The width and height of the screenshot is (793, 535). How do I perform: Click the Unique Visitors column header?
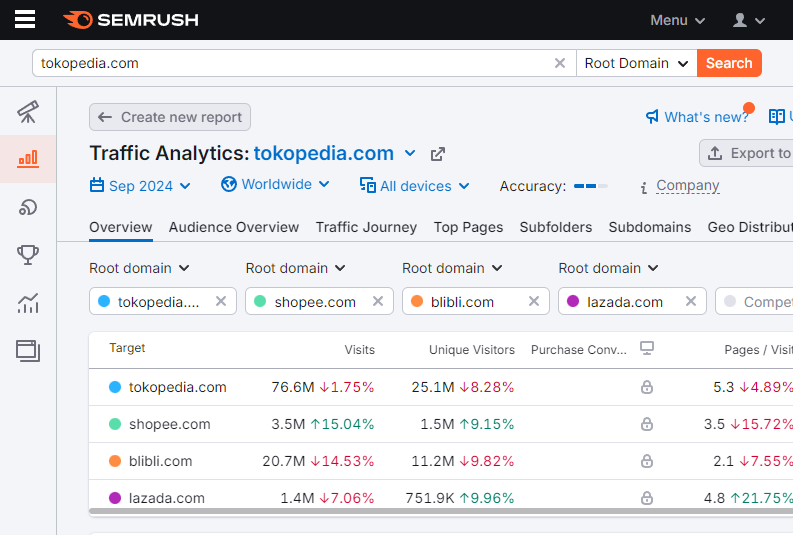point(472,350)
